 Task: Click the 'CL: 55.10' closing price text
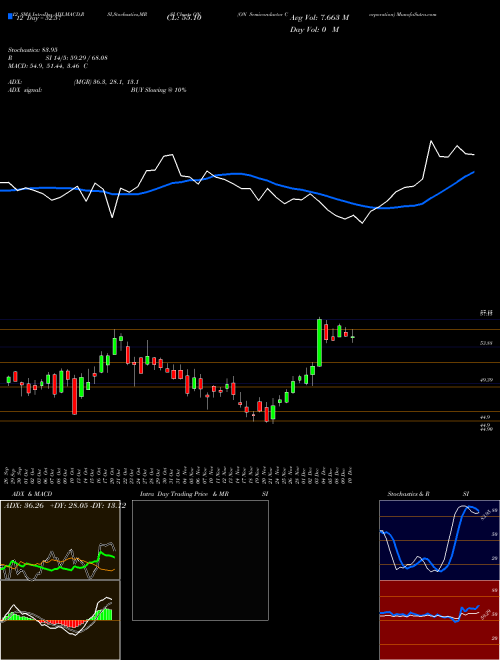pyautogui.click(x=184, y=18)
